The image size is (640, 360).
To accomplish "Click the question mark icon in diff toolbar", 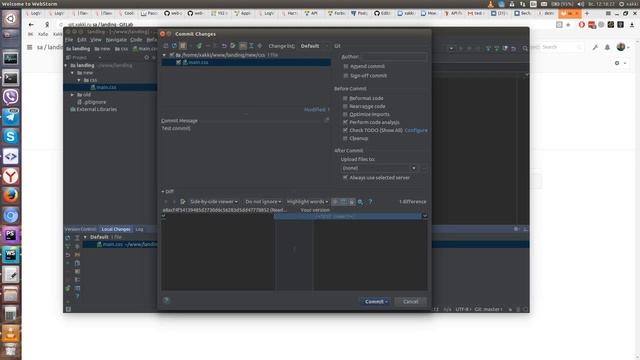I will tap(370, 202).
